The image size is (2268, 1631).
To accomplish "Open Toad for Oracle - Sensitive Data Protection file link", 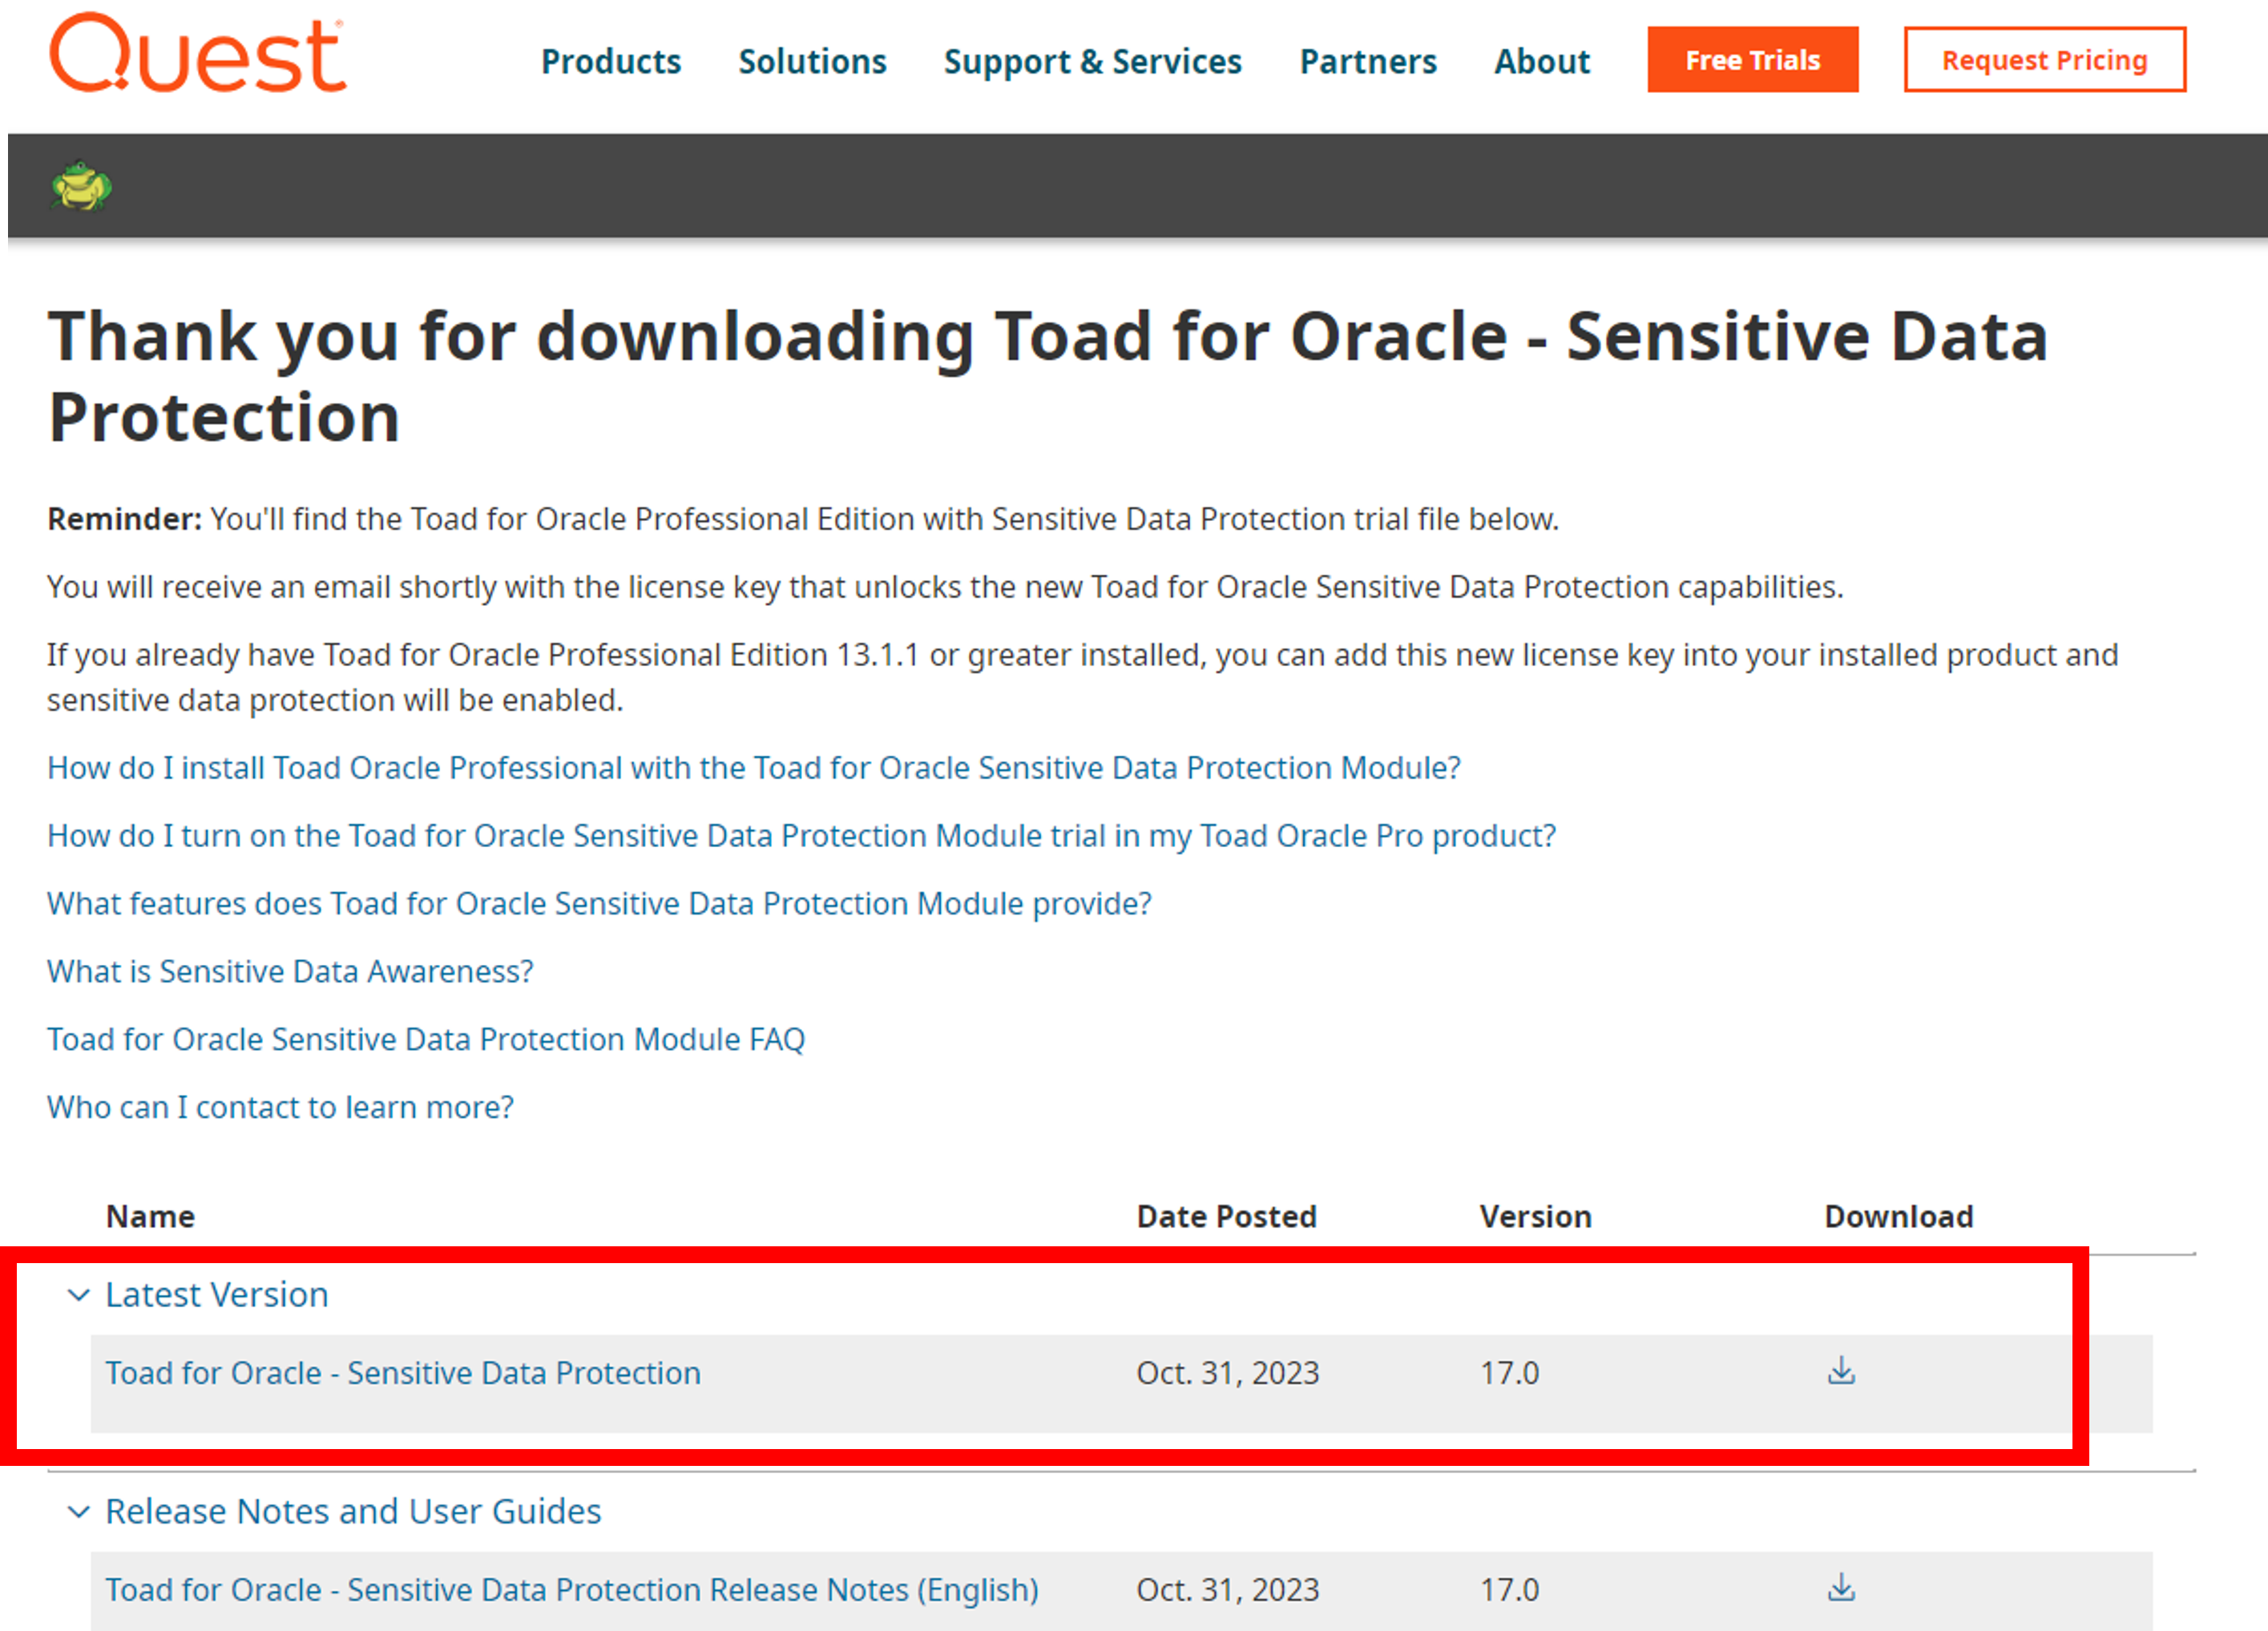I will pyautogui.click(x=403, y=1373).
